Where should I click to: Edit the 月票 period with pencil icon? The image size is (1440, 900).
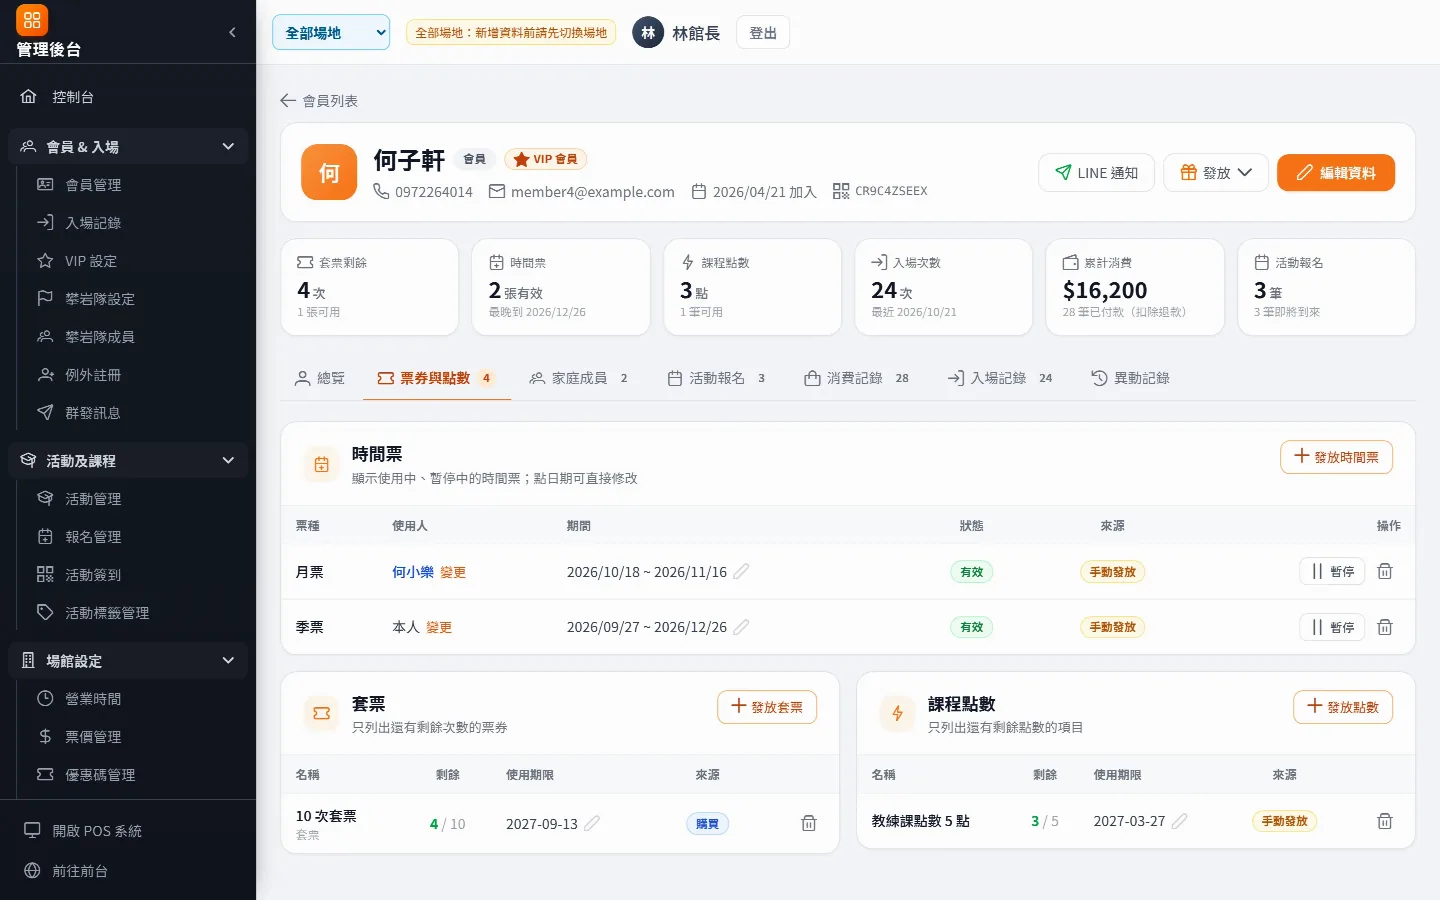741,571
